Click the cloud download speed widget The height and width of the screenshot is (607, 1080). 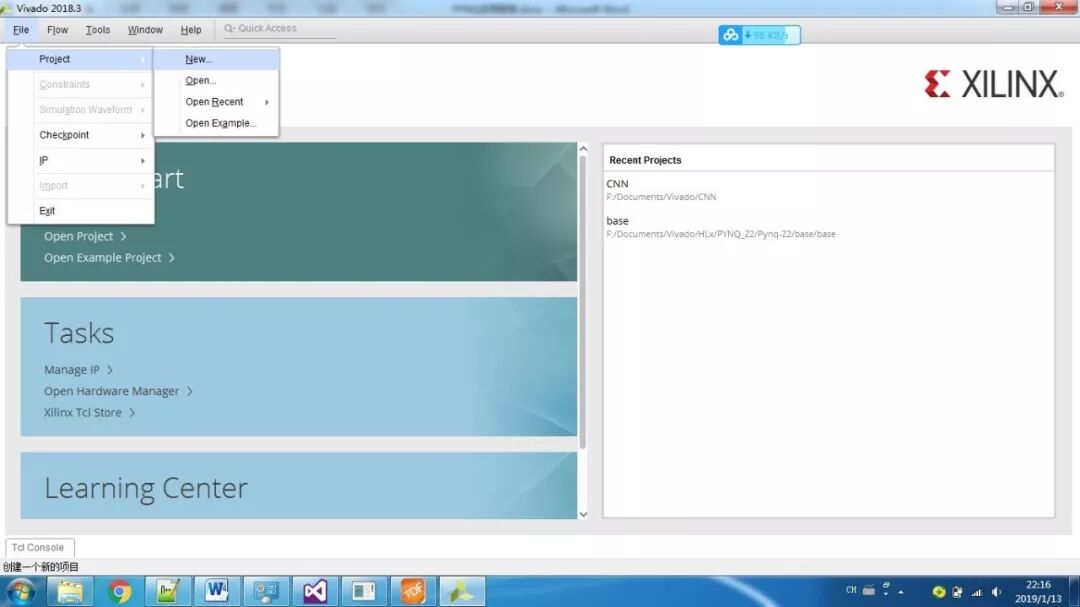pos(759,35)
